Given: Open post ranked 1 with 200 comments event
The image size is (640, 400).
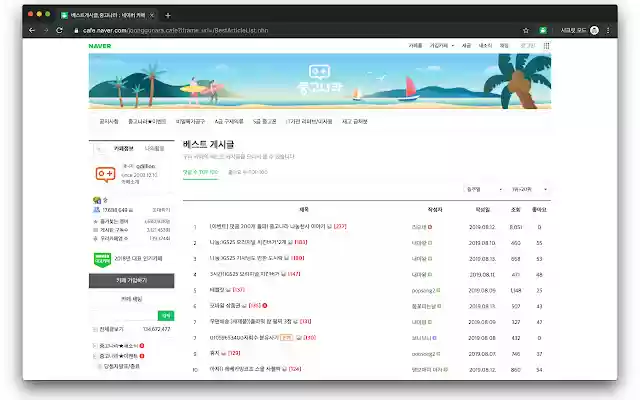Looking at the screenshot, I should click(x=267, y=227).
